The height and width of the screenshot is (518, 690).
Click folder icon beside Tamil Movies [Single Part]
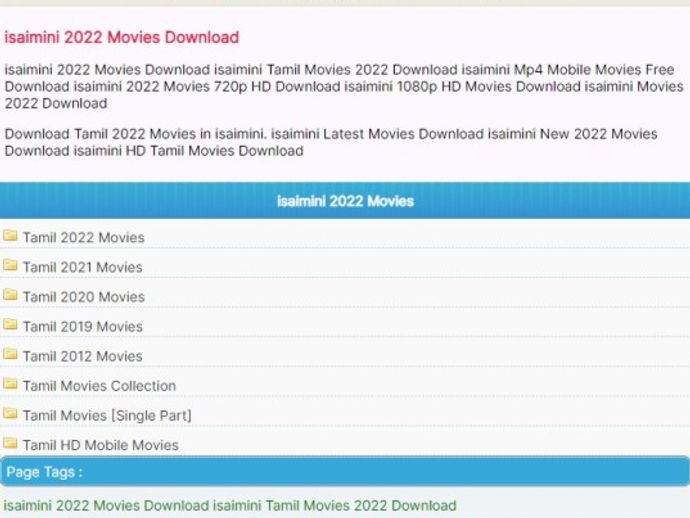point(10,414)
